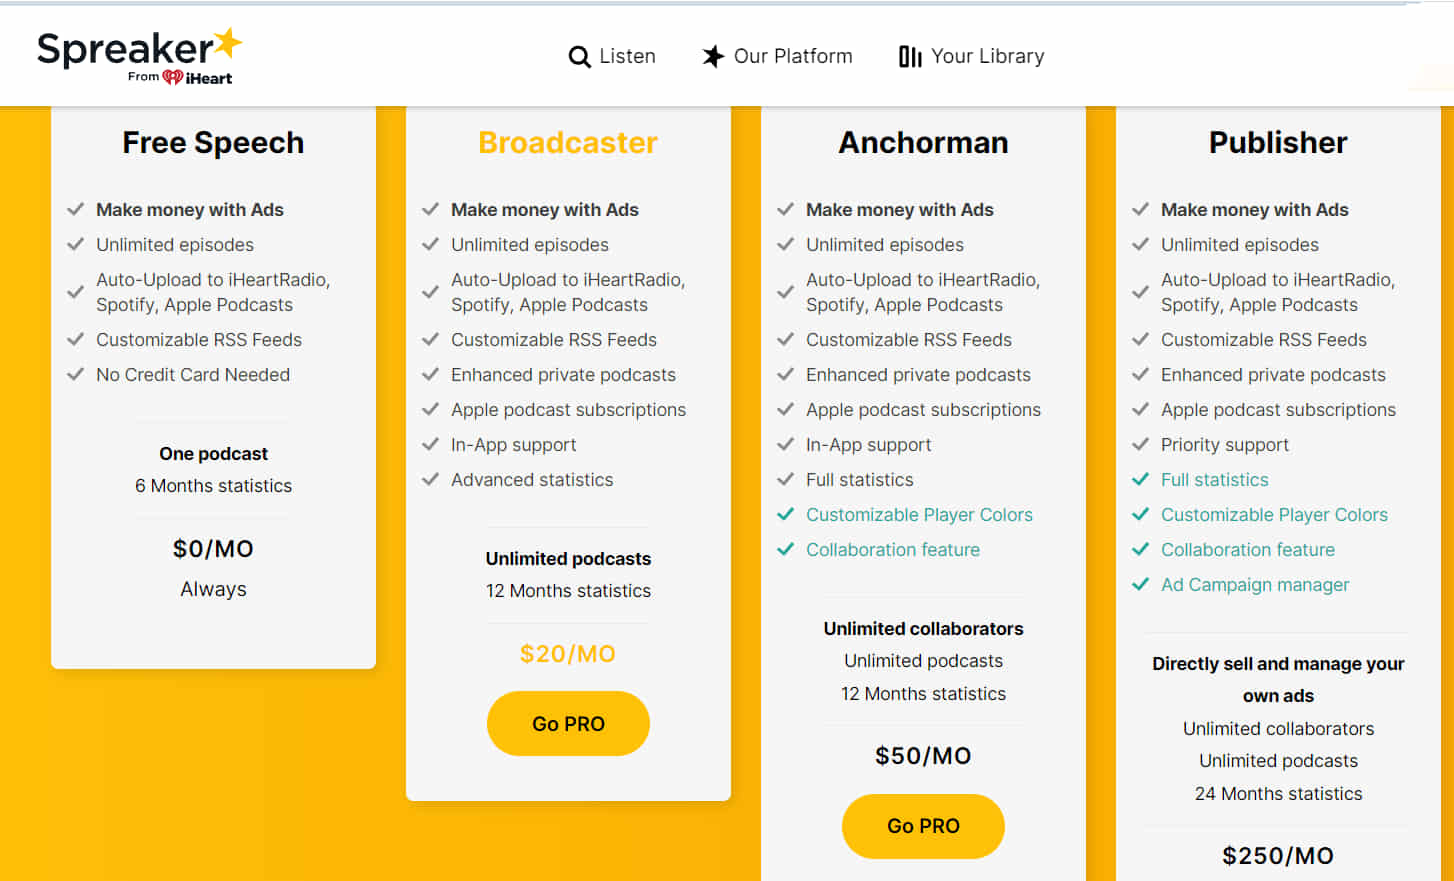This screenshot has width=1454, height=881.
Task: Click Full statistics in Publisher column
Action: pos(1214,479)
